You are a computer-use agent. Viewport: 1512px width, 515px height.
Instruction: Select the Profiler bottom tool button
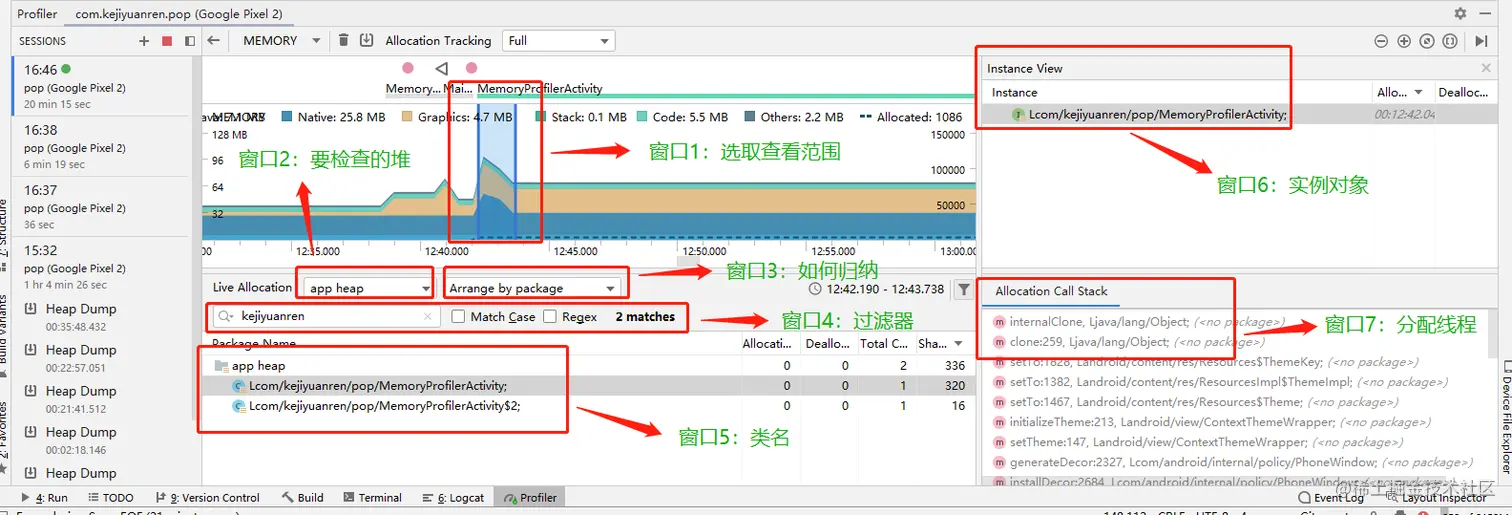click(531, 497)
